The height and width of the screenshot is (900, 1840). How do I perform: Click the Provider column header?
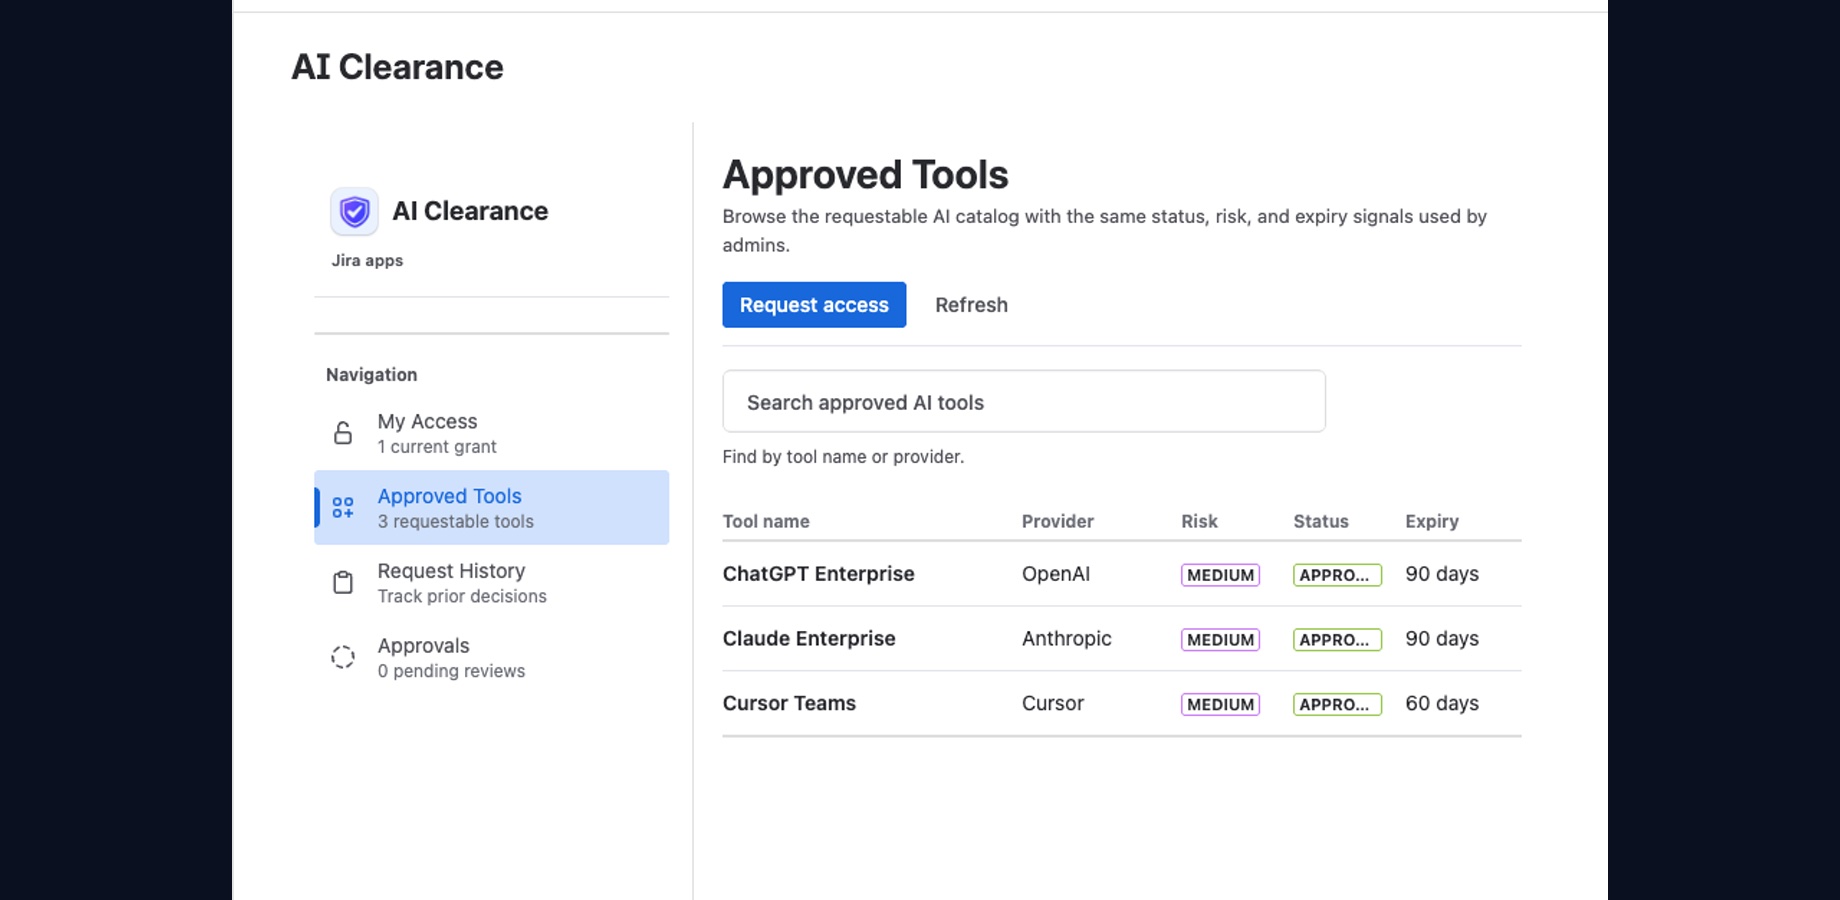point(1058,521)
